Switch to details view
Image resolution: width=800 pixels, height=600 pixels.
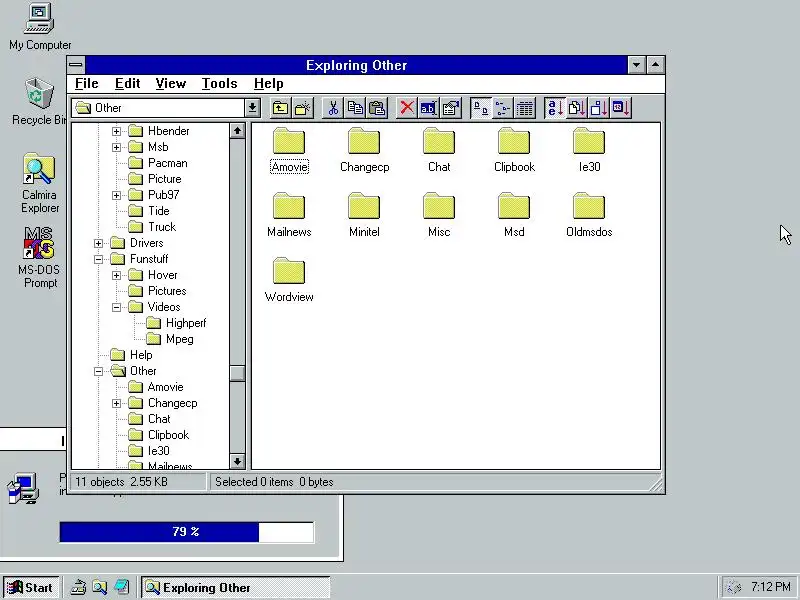coord(524,108)
